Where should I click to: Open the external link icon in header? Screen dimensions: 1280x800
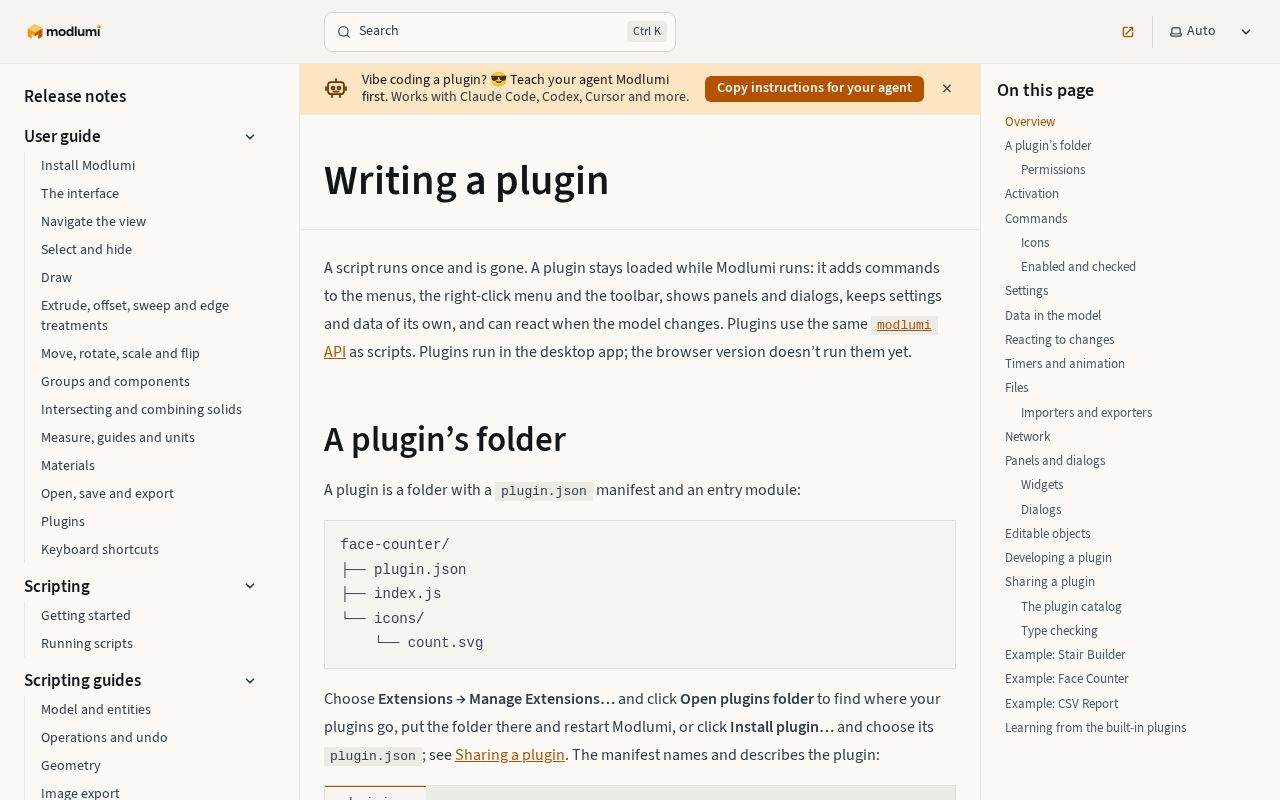[1128, 32]
